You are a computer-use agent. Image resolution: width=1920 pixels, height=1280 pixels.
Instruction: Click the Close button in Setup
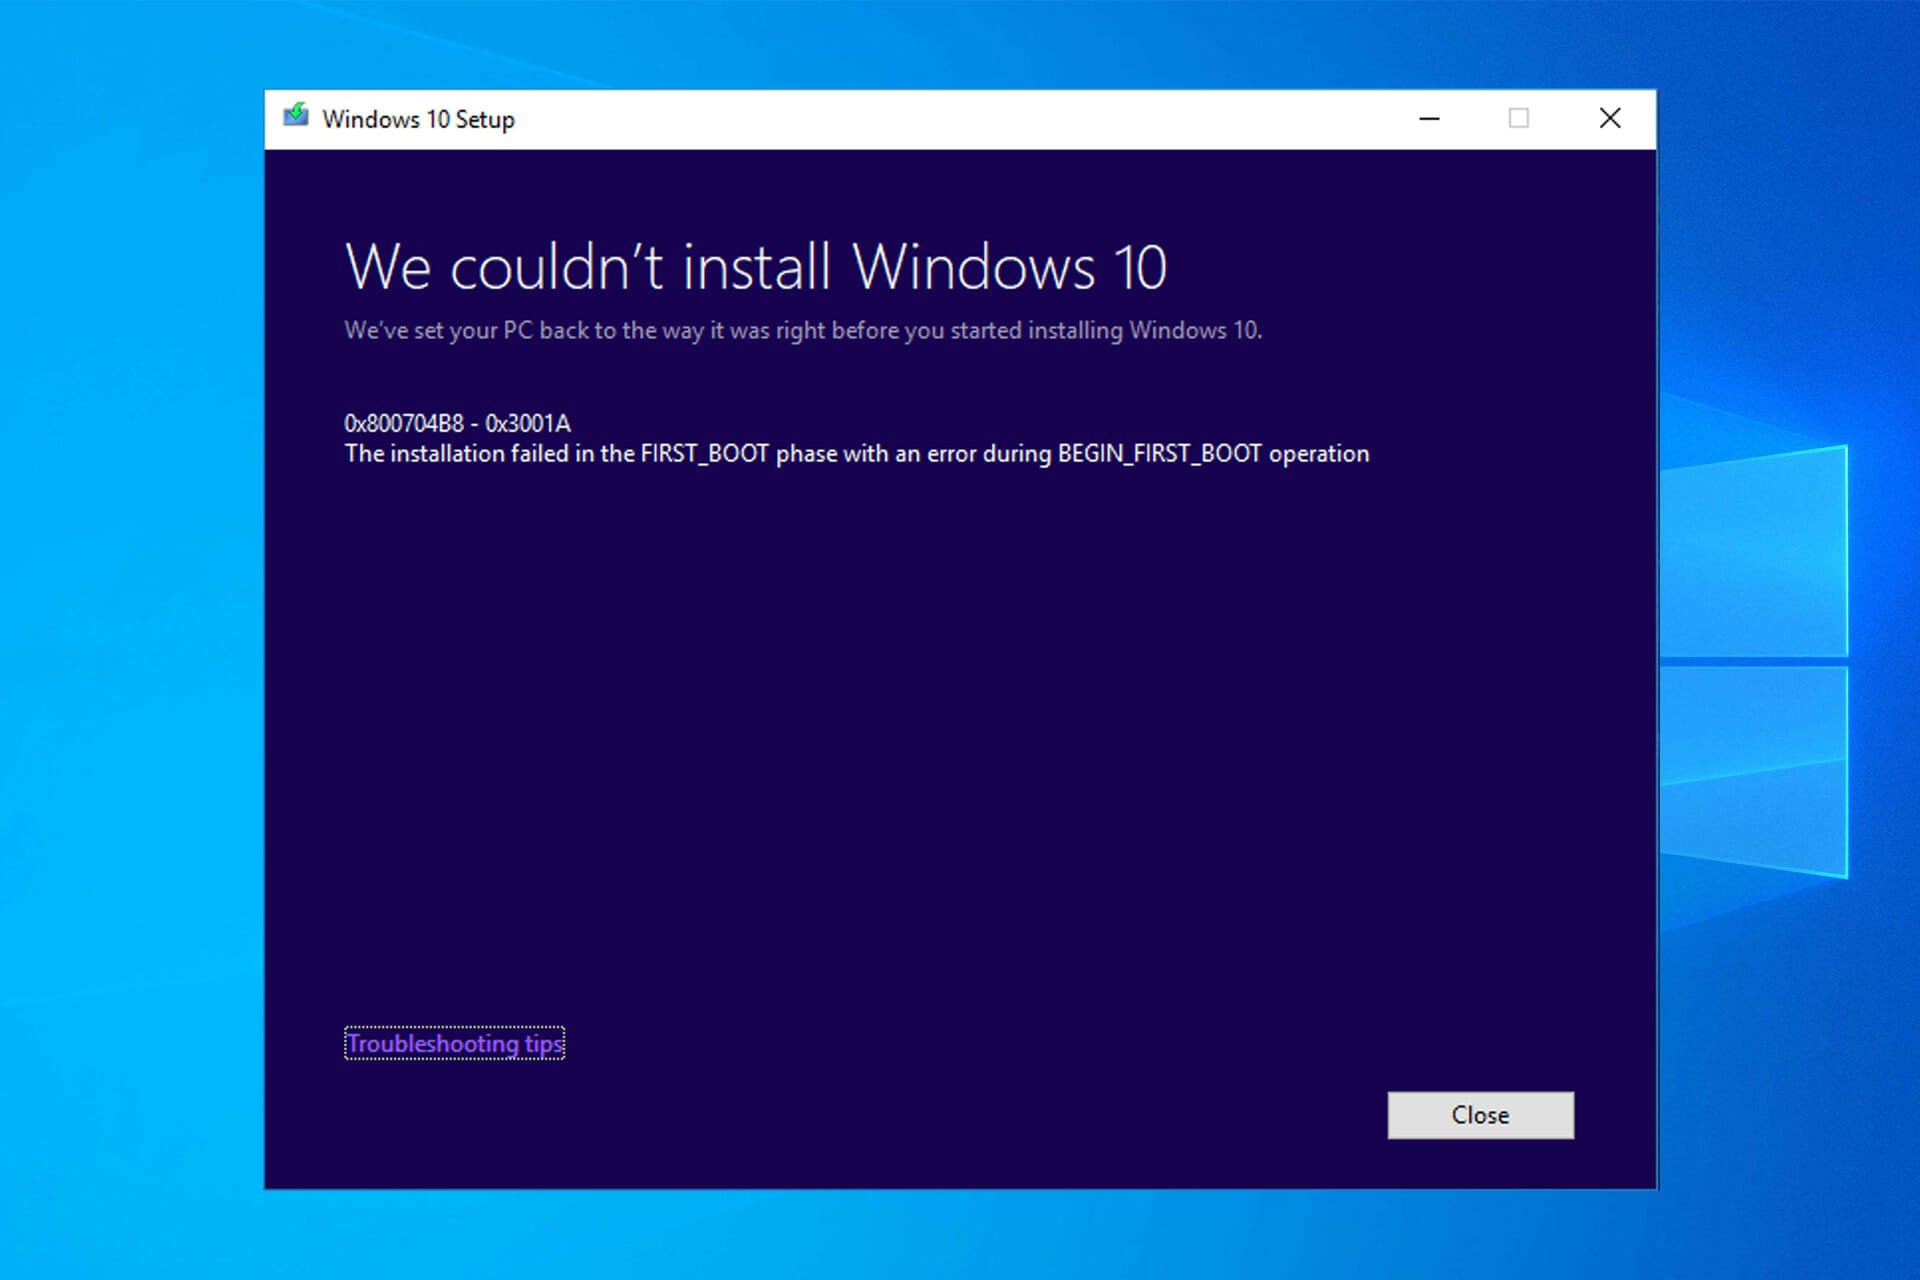click(1480, 1115)
